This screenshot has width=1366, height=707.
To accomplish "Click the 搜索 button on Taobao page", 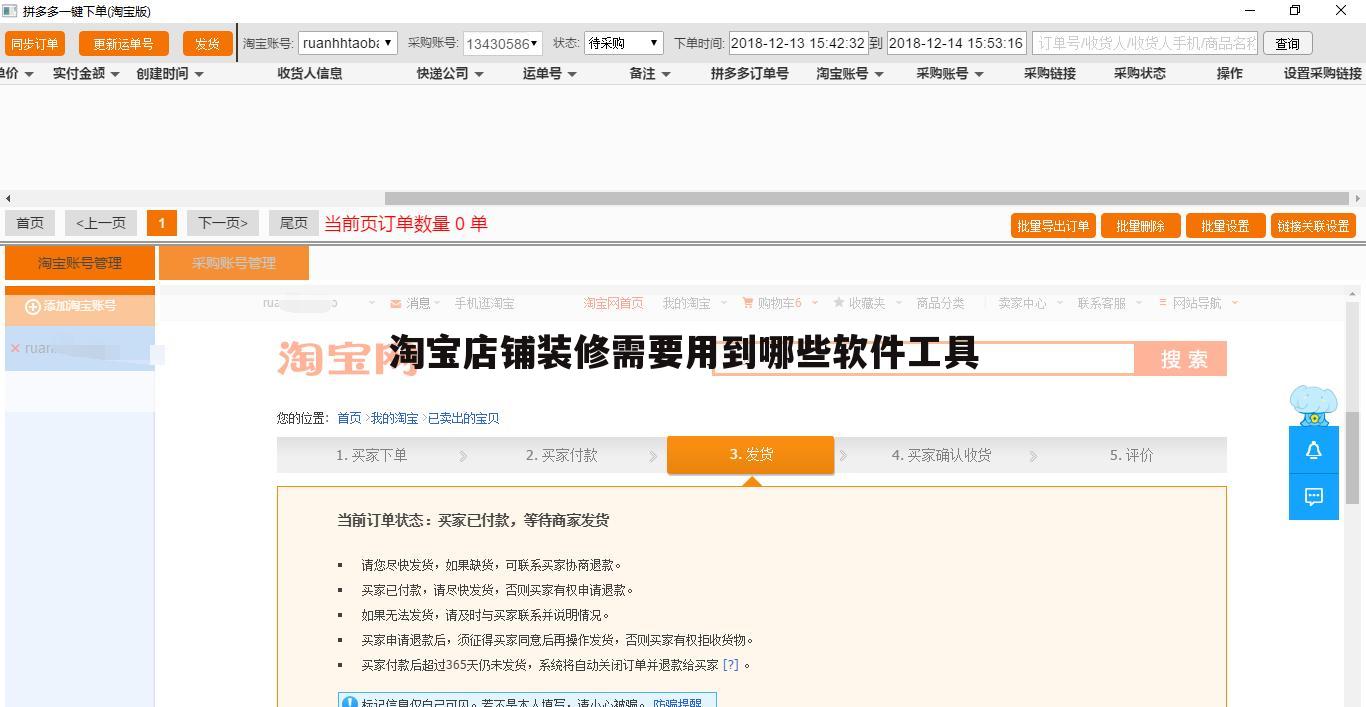I will click(x=1183, y=359).
